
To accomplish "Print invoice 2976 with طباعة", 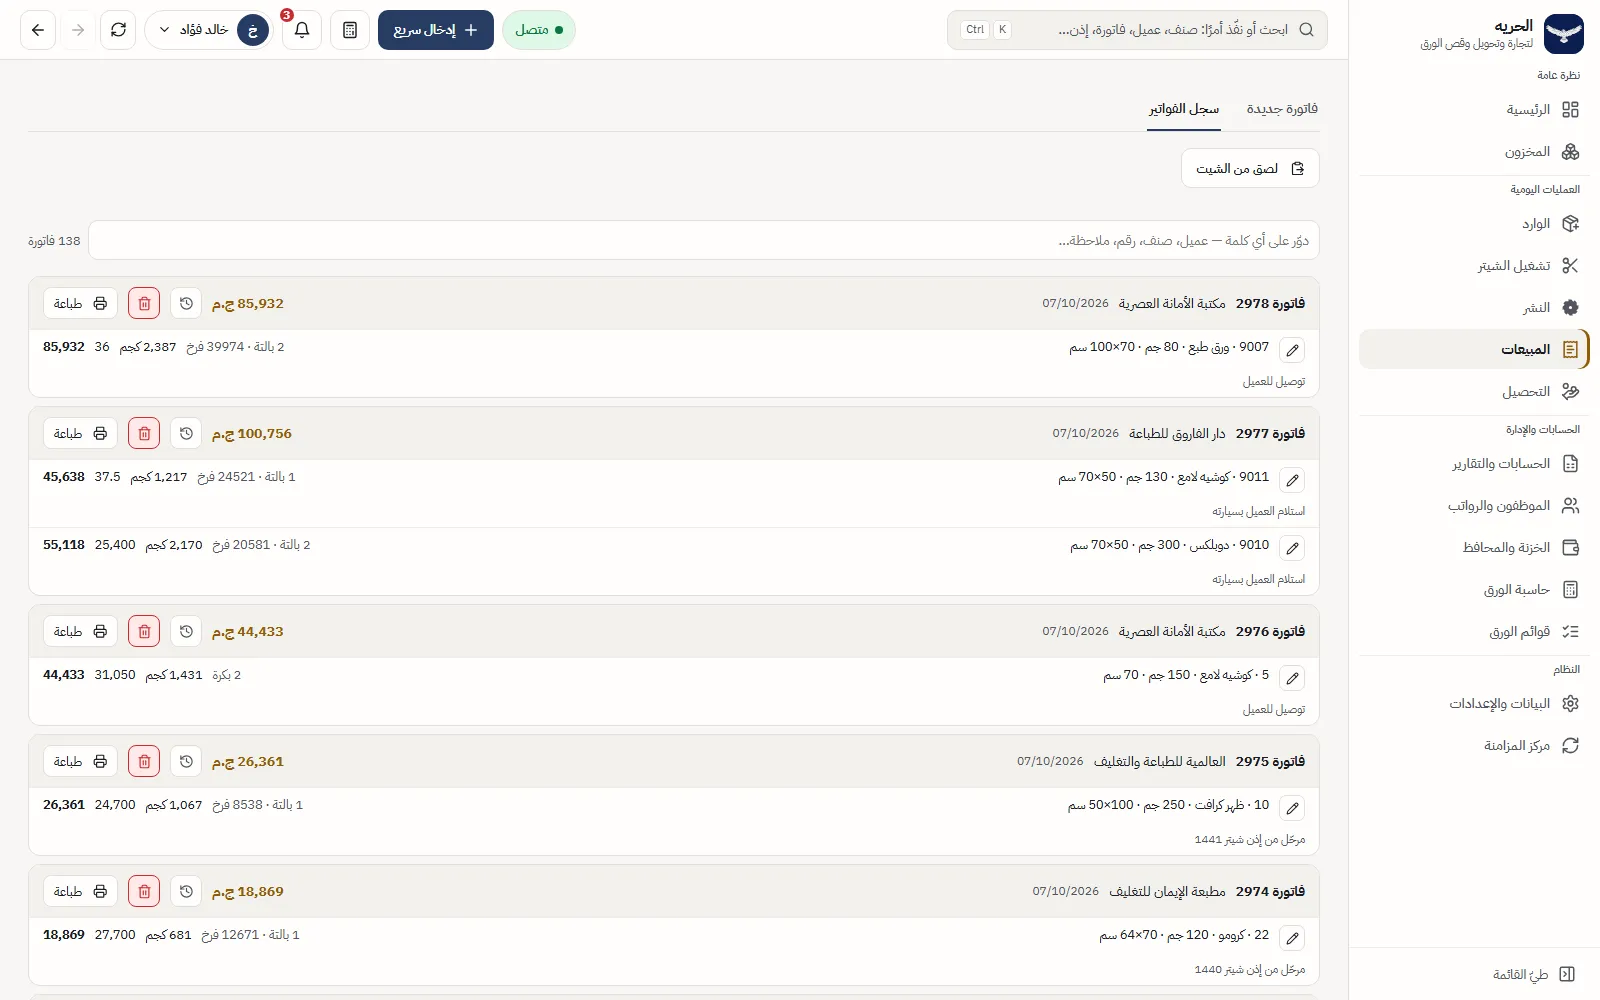I will pos(80,631).
